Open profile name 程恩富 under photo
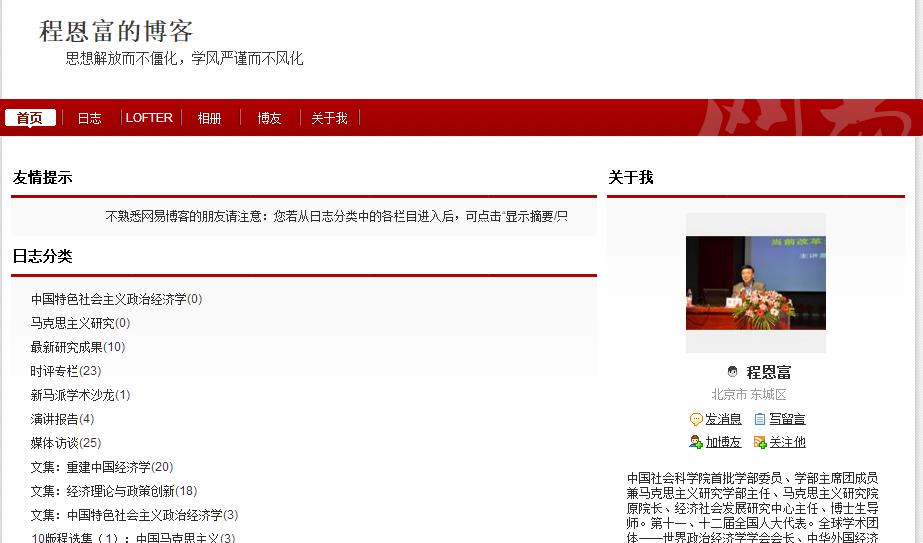 (768, 372)
